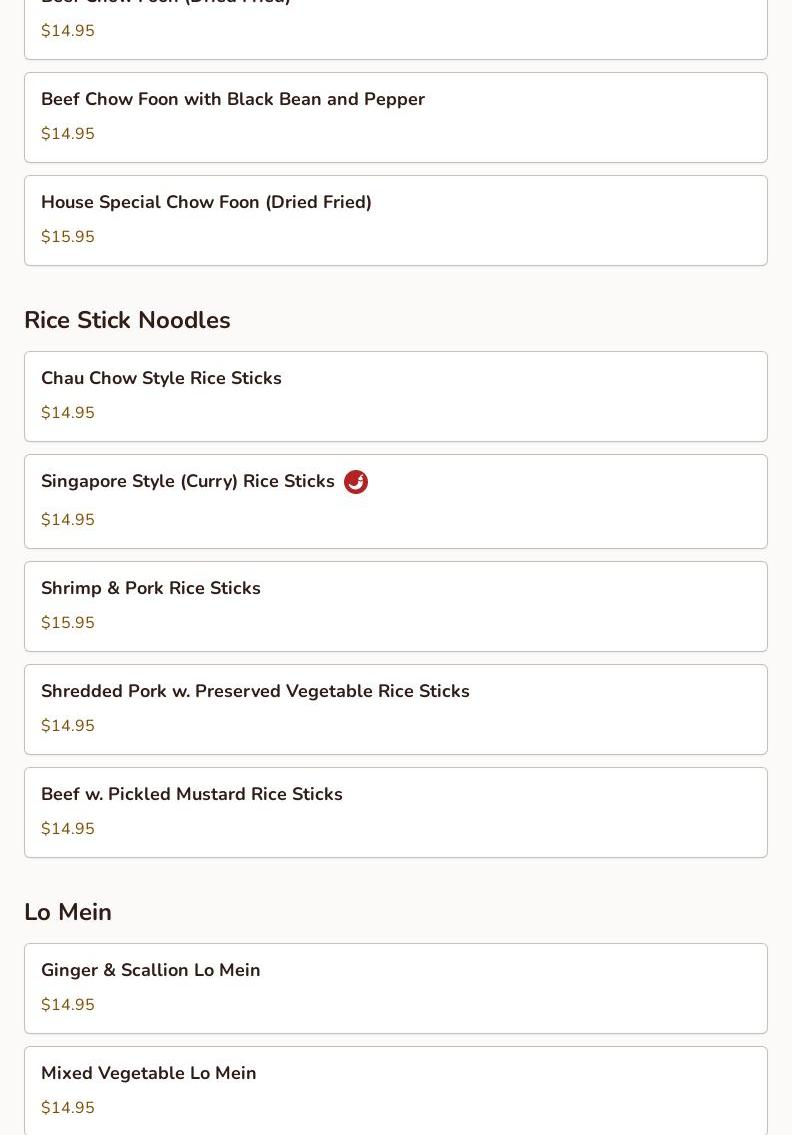This screenshot has height=1135, width=792.
Task: Click the price of Beef w. Pickled Mustard
Action: (x=68, y=829)
